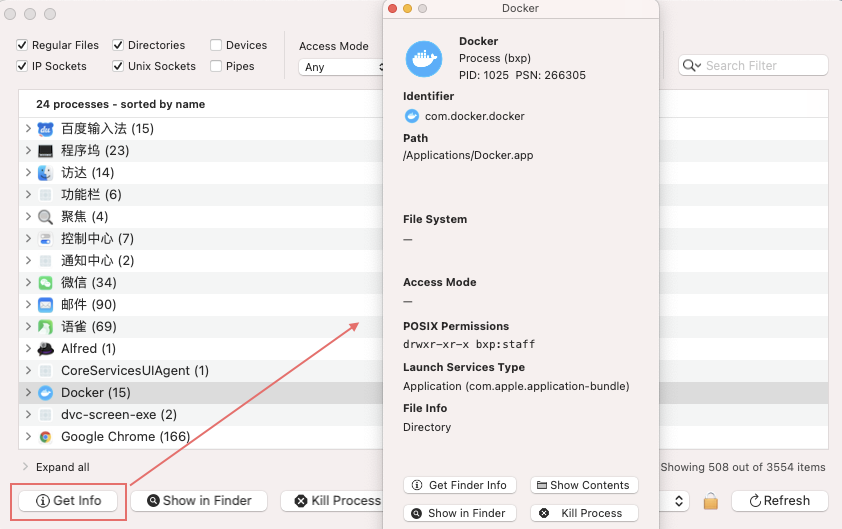This screenshot has width=842, height=529.
Task: Click the 聚焦 magnifier icon in list
Action: [46, 217]
